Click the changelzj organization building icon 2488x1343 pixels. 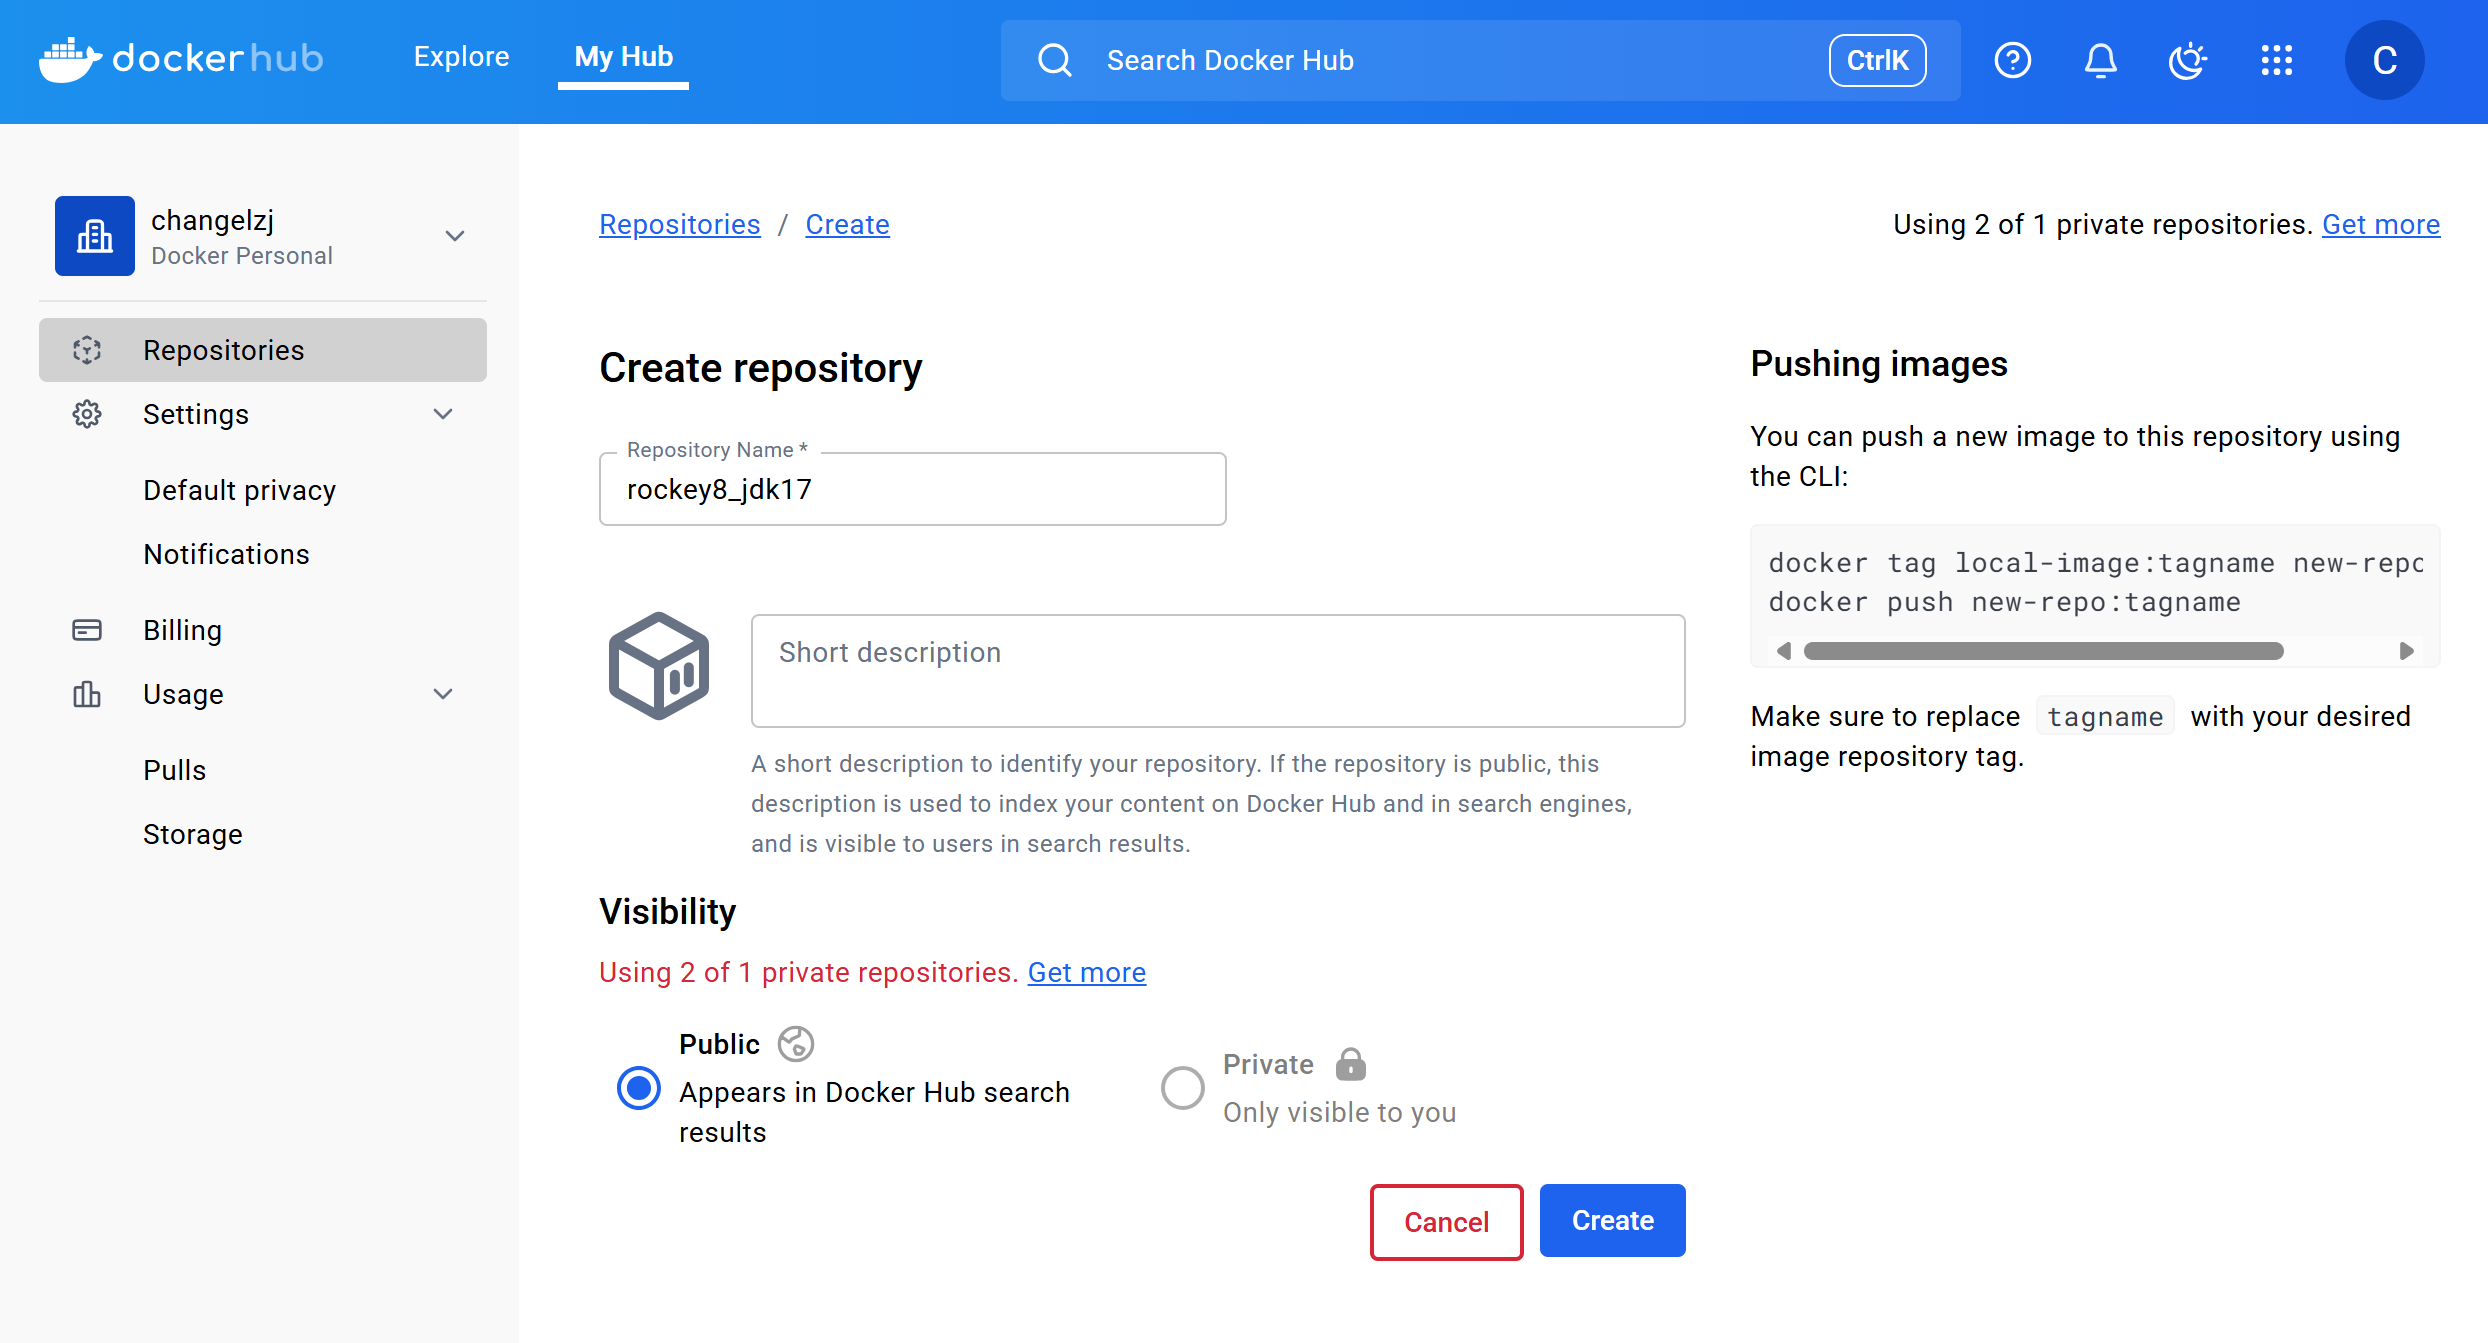pyautogui.click(x=95, y=236)
